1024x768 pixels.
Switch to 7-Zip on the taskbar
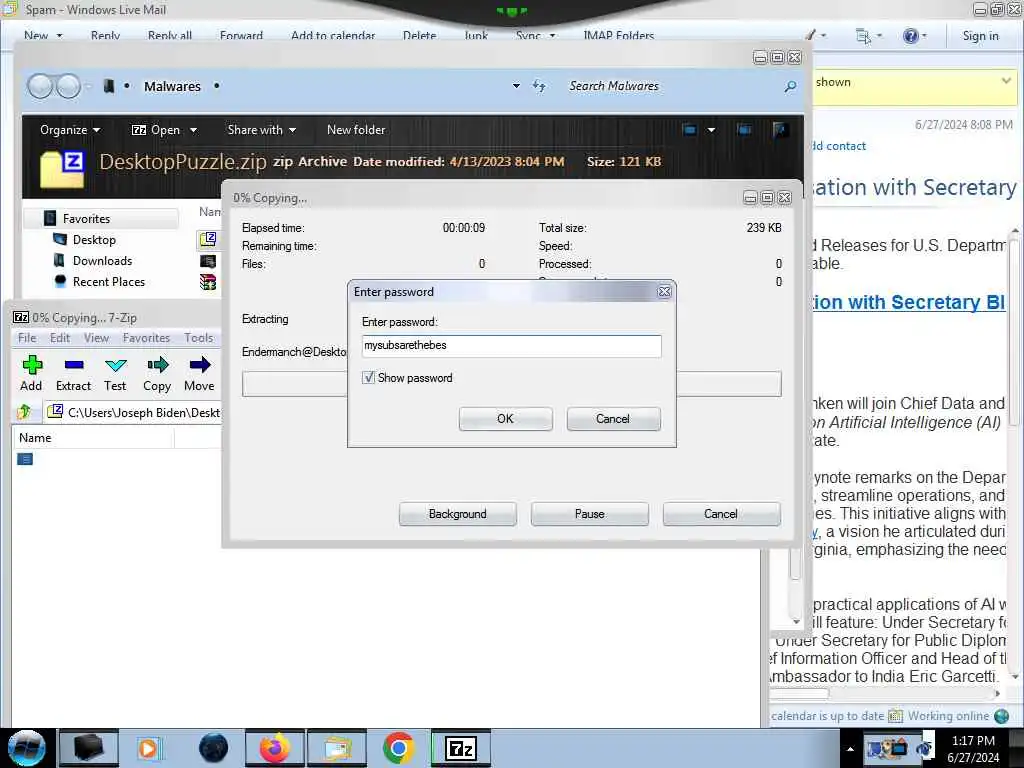[x=460, y=748]
